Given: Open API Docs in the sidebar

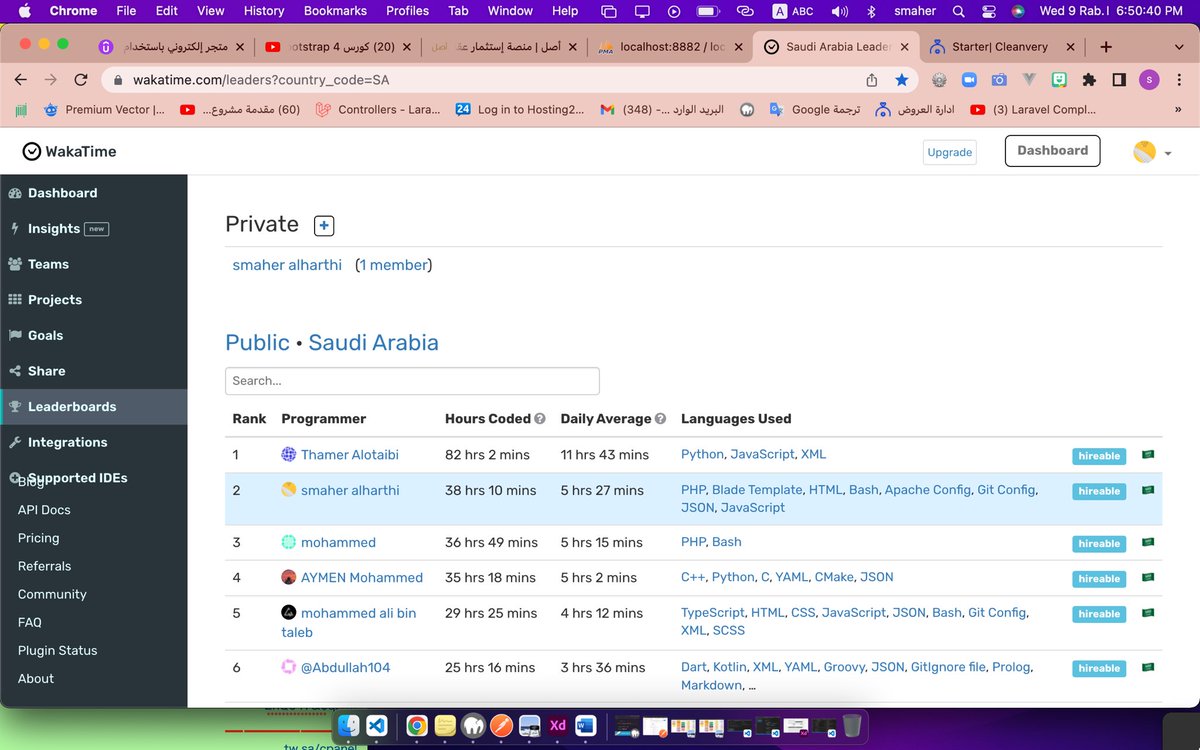Looking at the screenshot, I should click(44, 510).
